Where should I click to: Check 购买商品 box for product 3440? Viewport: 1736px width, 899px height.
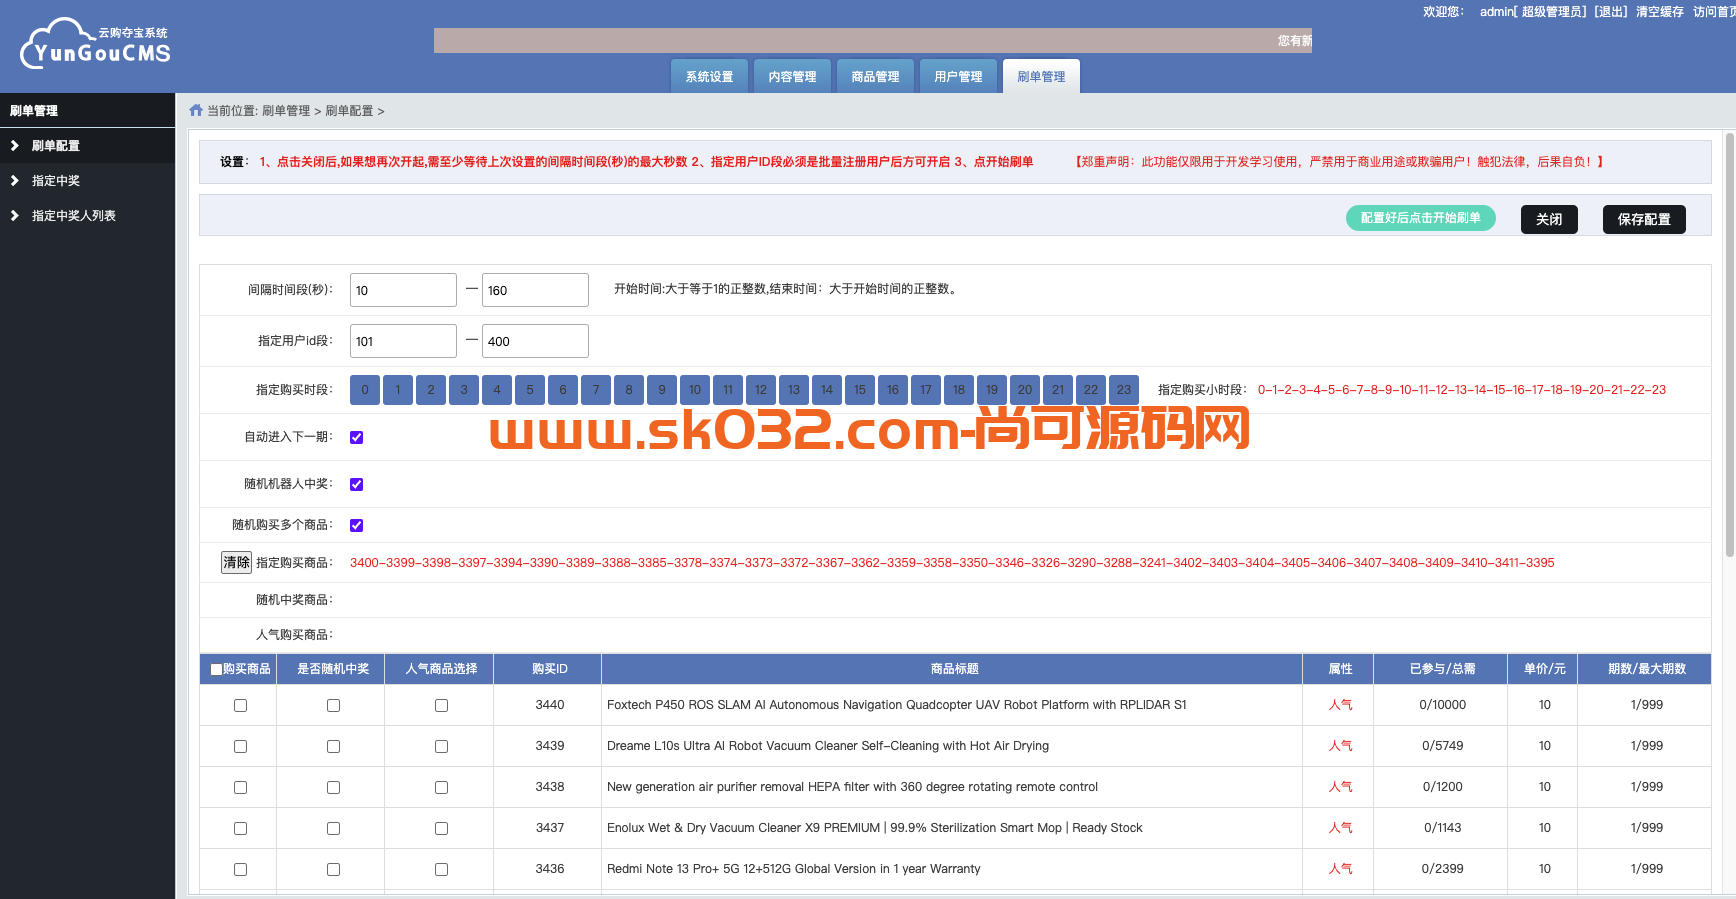pos(240,706)
